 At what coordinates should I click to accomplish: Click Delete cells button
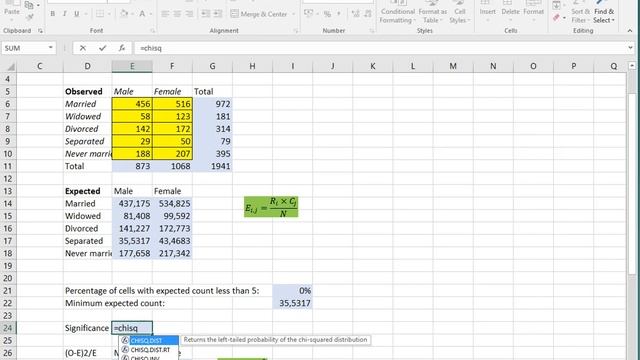[x=510, y=11]
